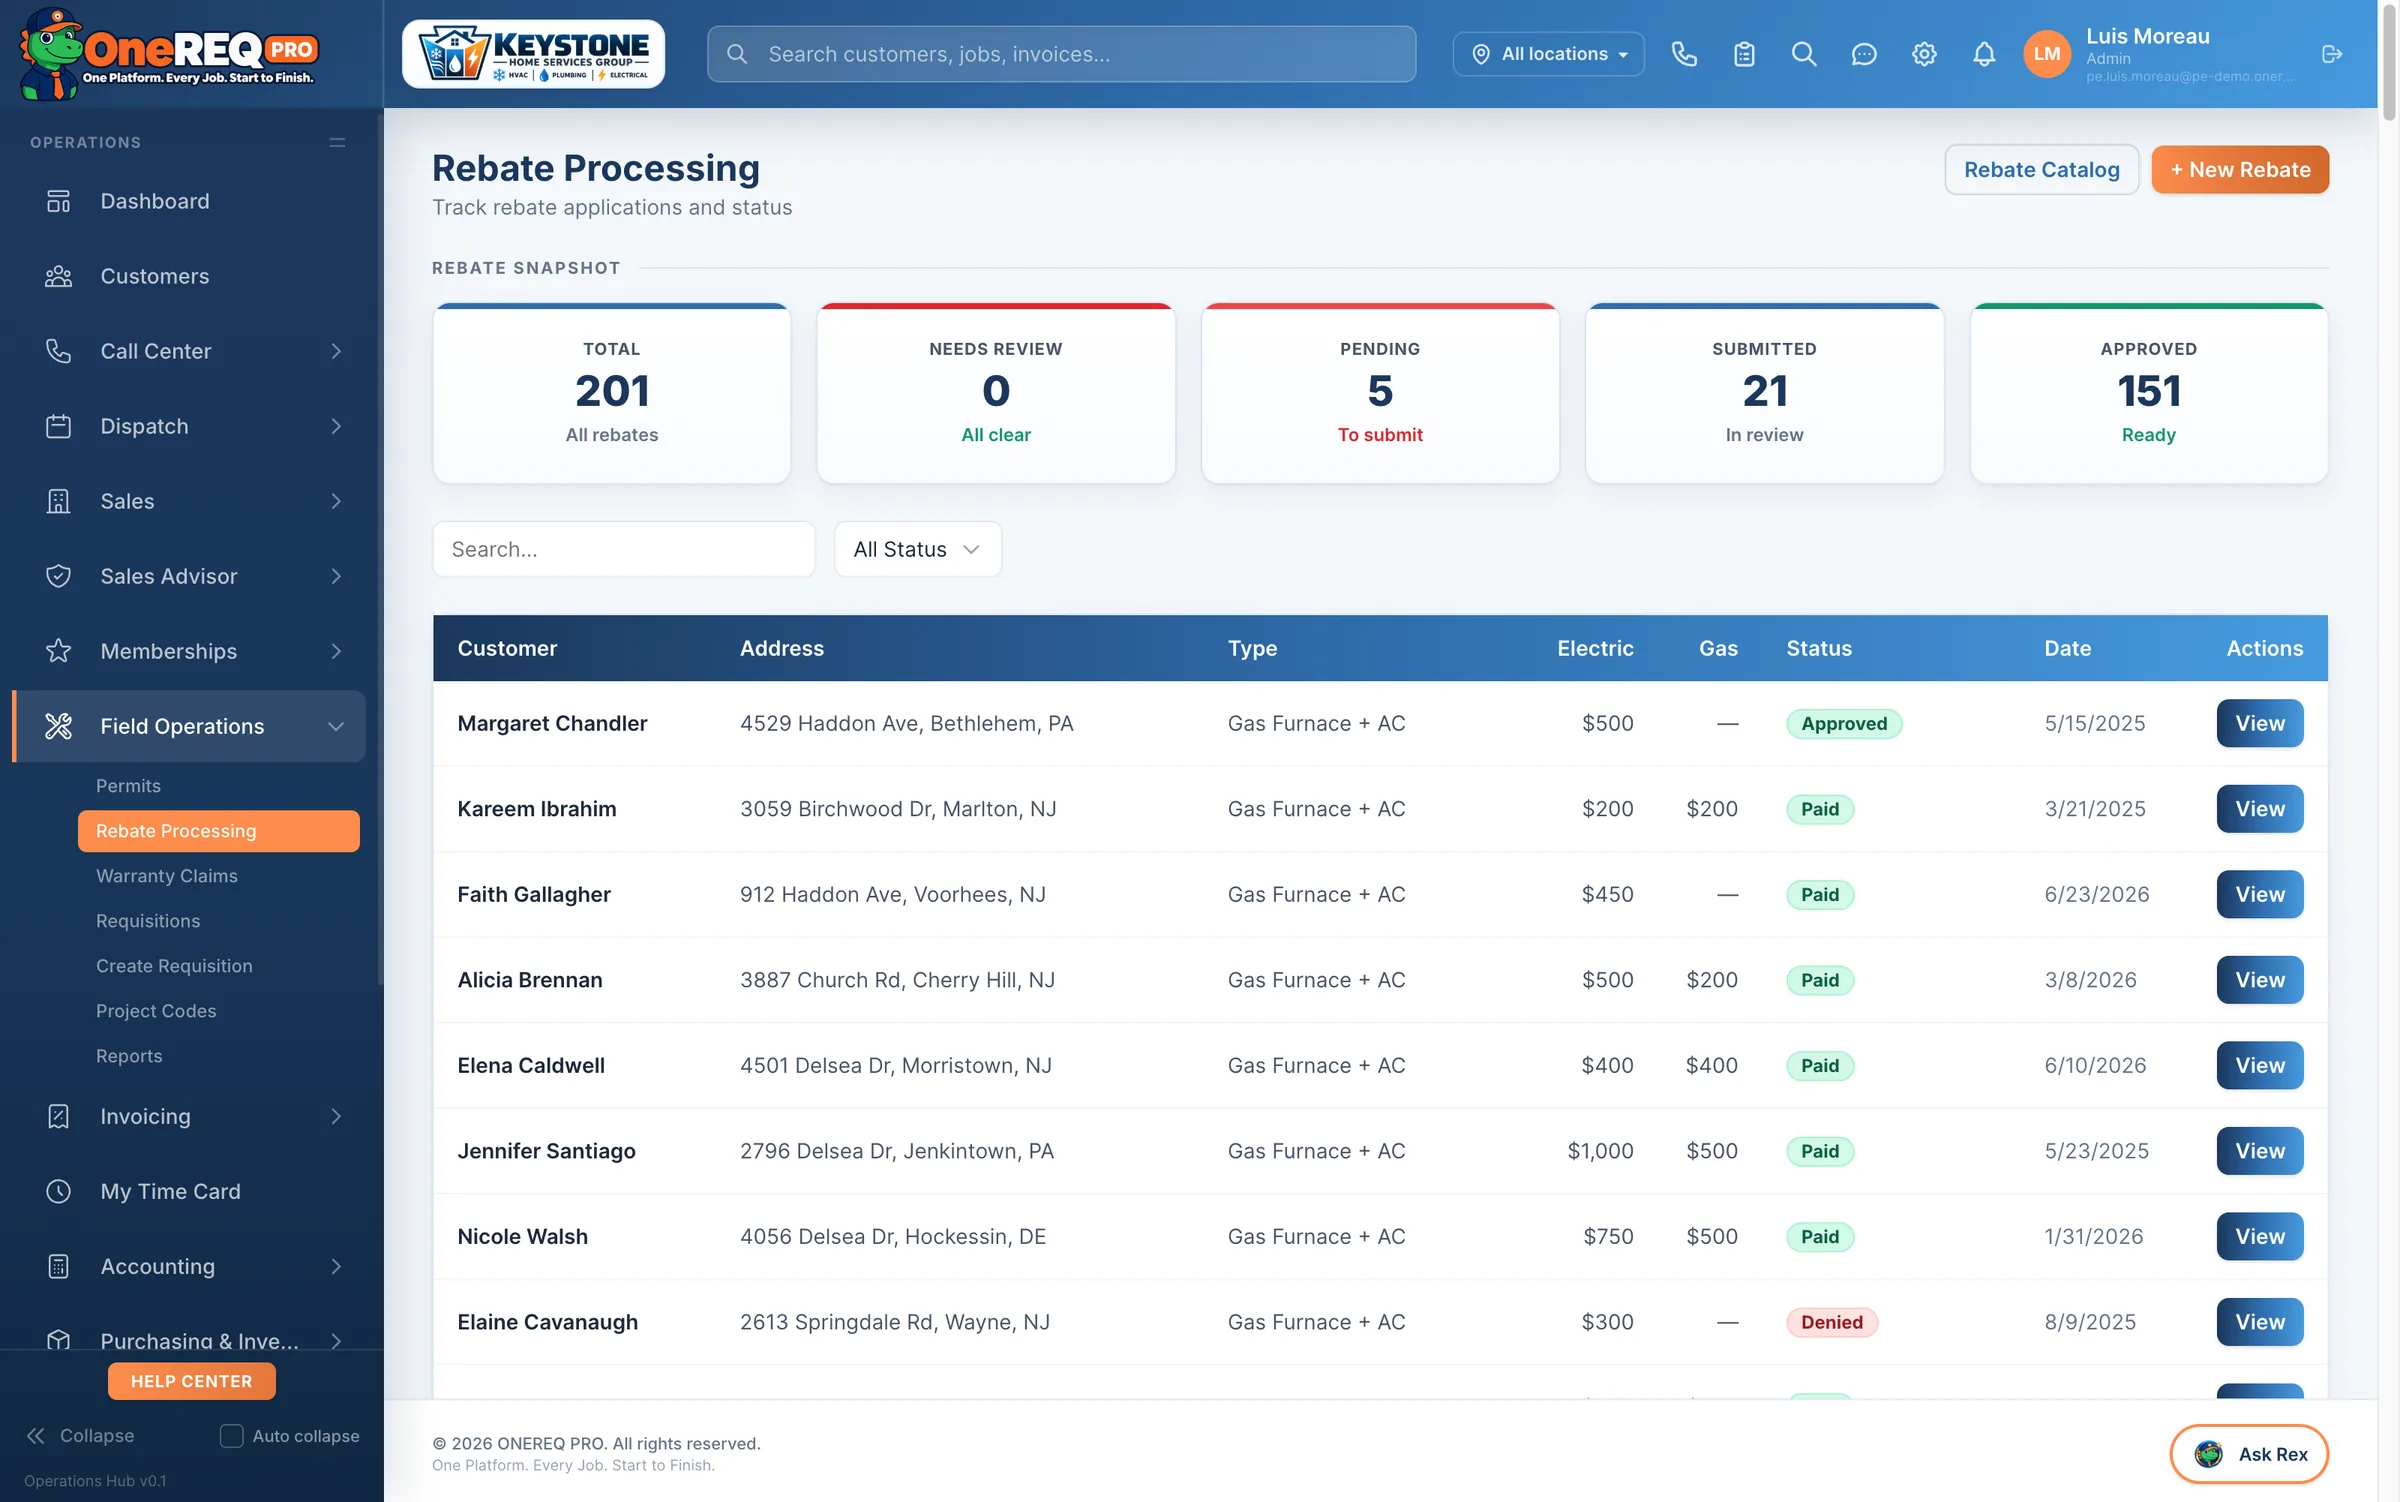
Task: Click the magnifier search icon in header
Action: coord(1804,54)
